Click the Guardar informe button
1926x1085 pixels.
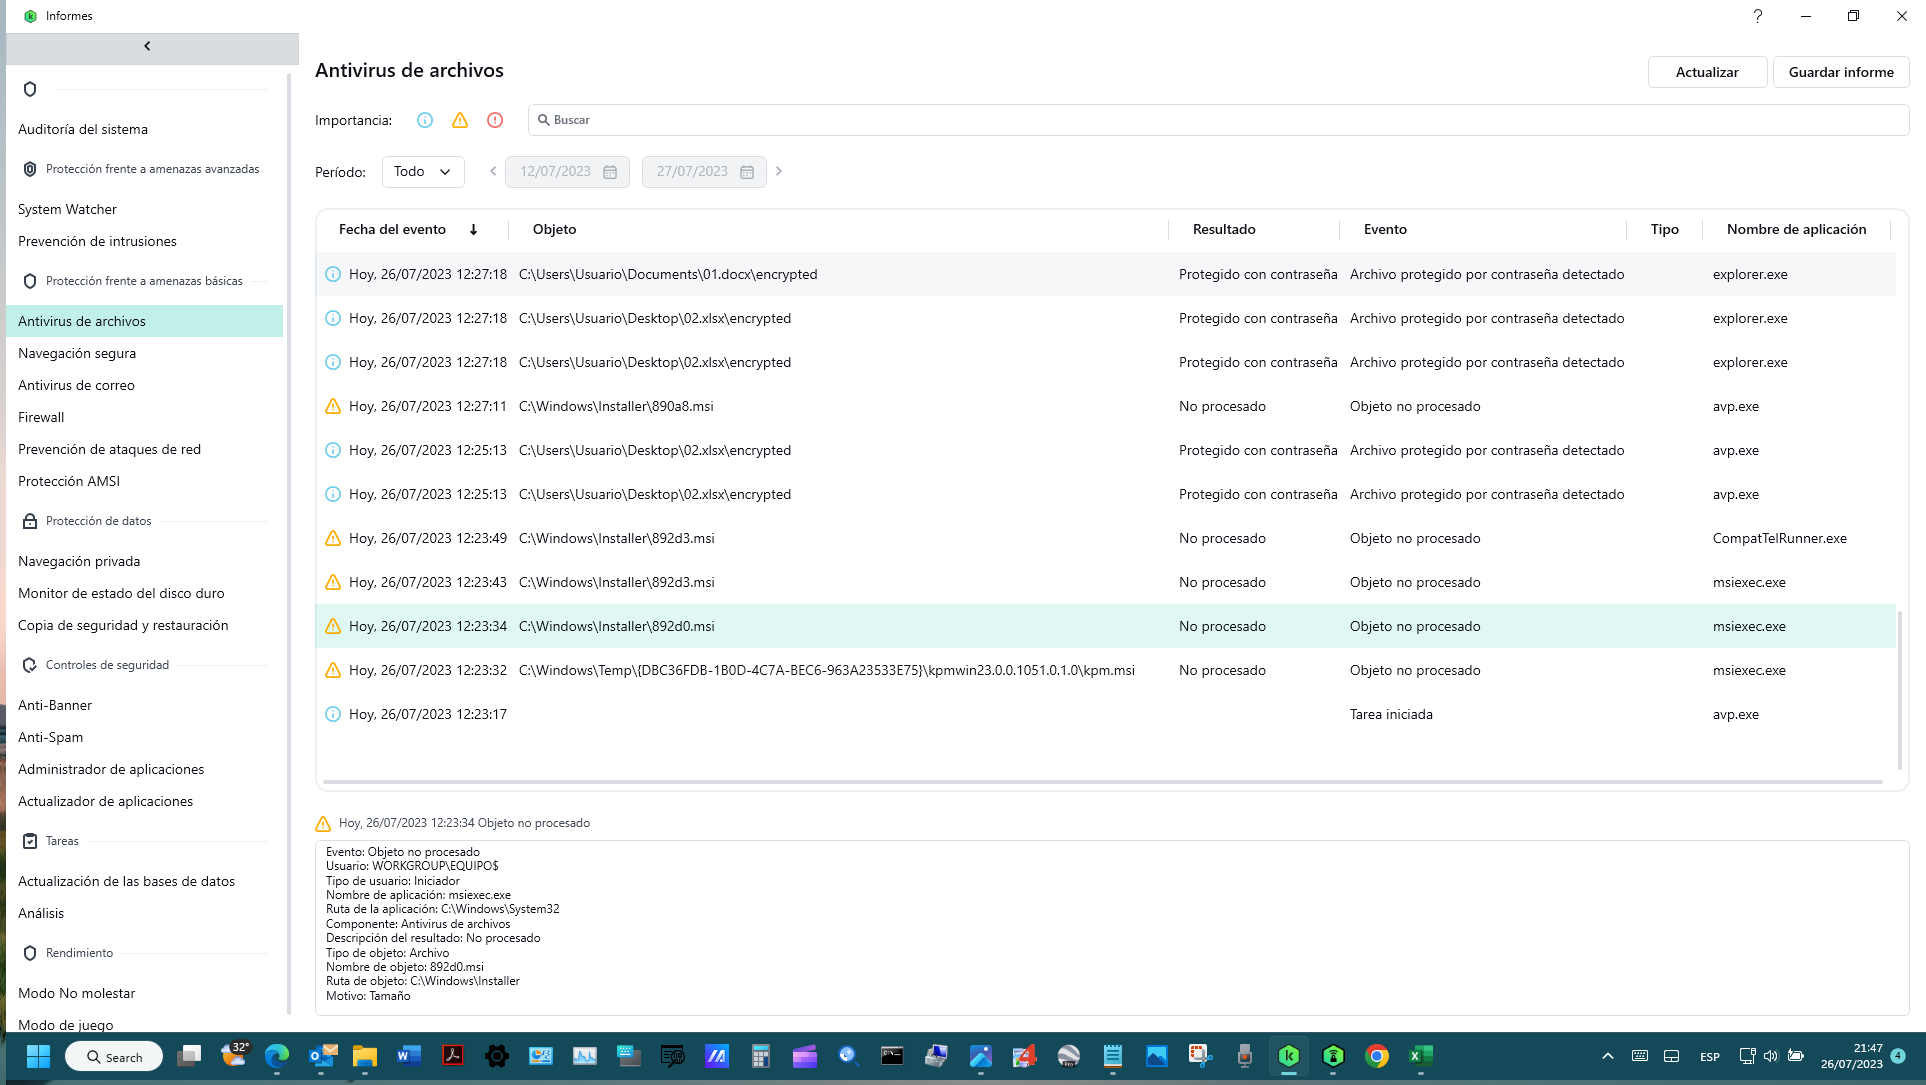tap(1840, 72)
